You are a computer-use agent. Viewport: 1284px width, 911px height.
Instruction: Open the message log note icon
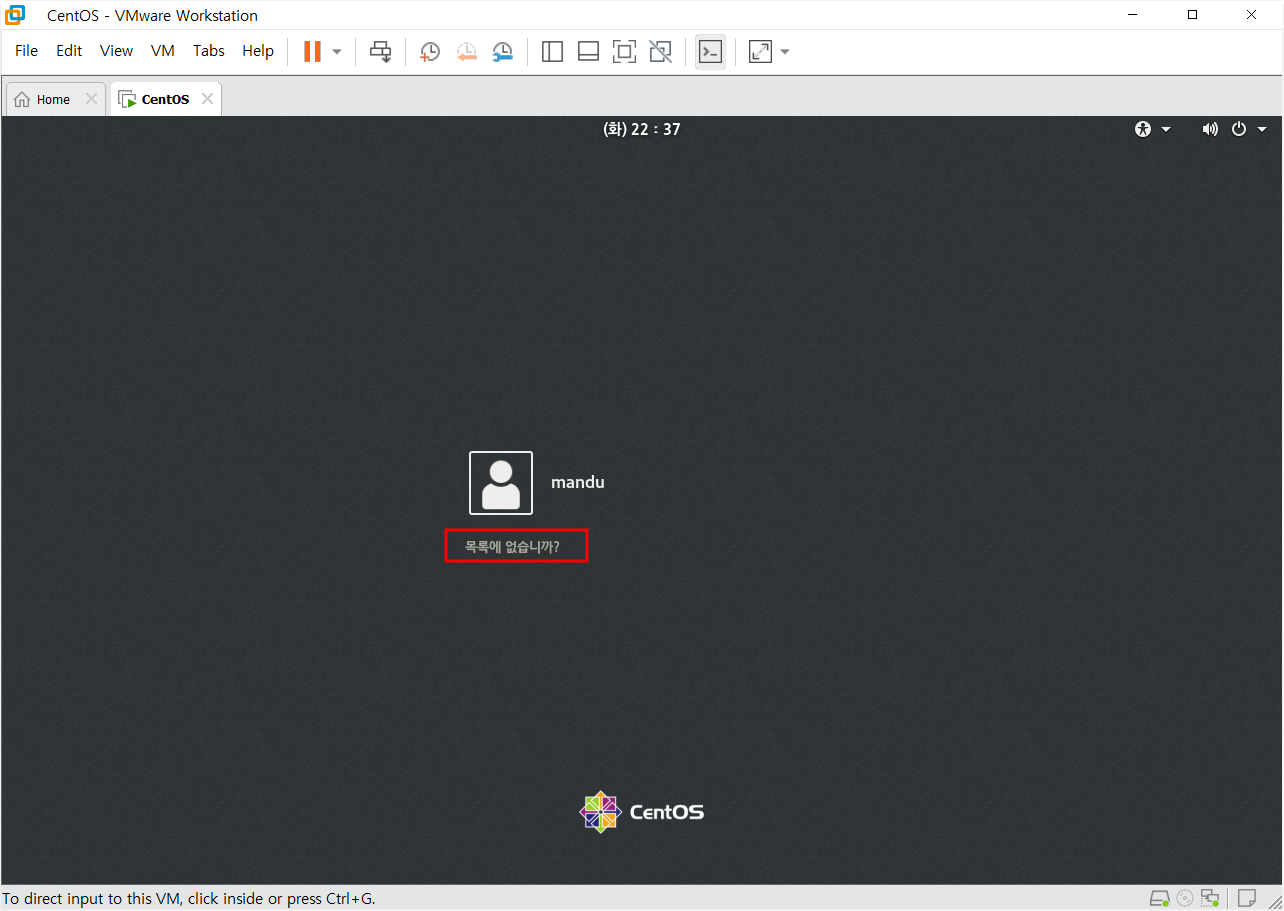click(1247, 898)
